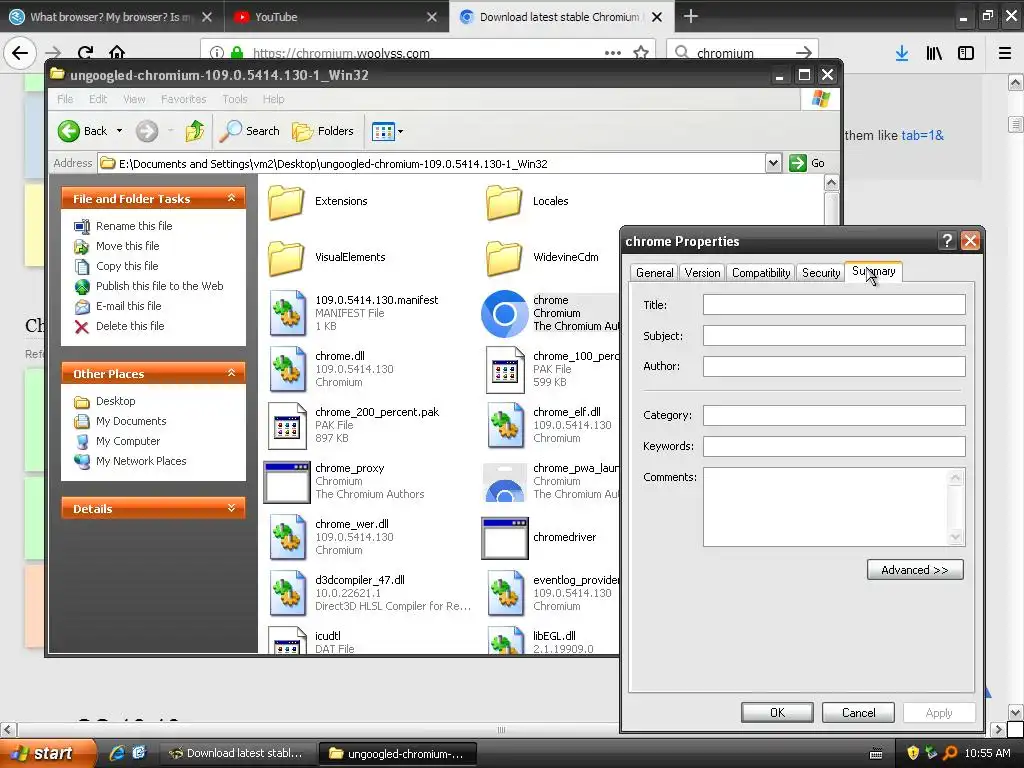Click Publish this file to the Web
The height and width of the screenshot is (768, 1024).
159,286
